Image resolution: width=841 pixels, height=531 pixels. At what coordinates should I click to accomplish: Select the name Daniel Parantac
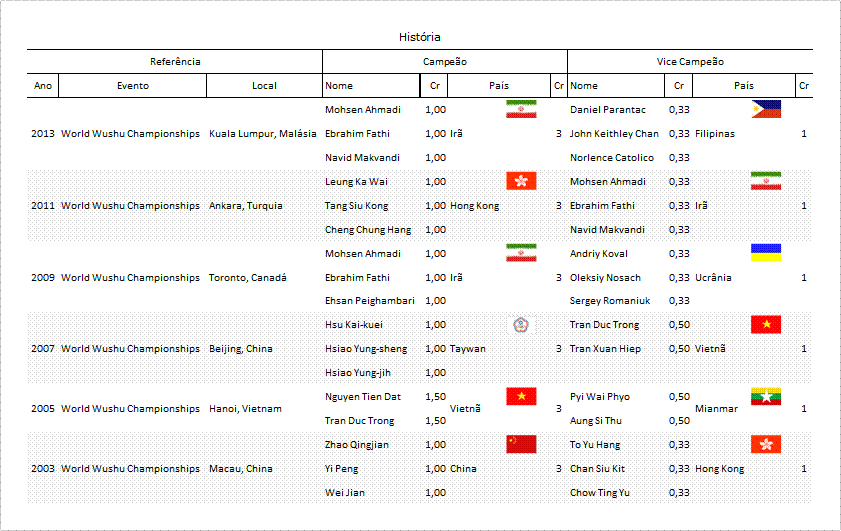tap(608, 109)
